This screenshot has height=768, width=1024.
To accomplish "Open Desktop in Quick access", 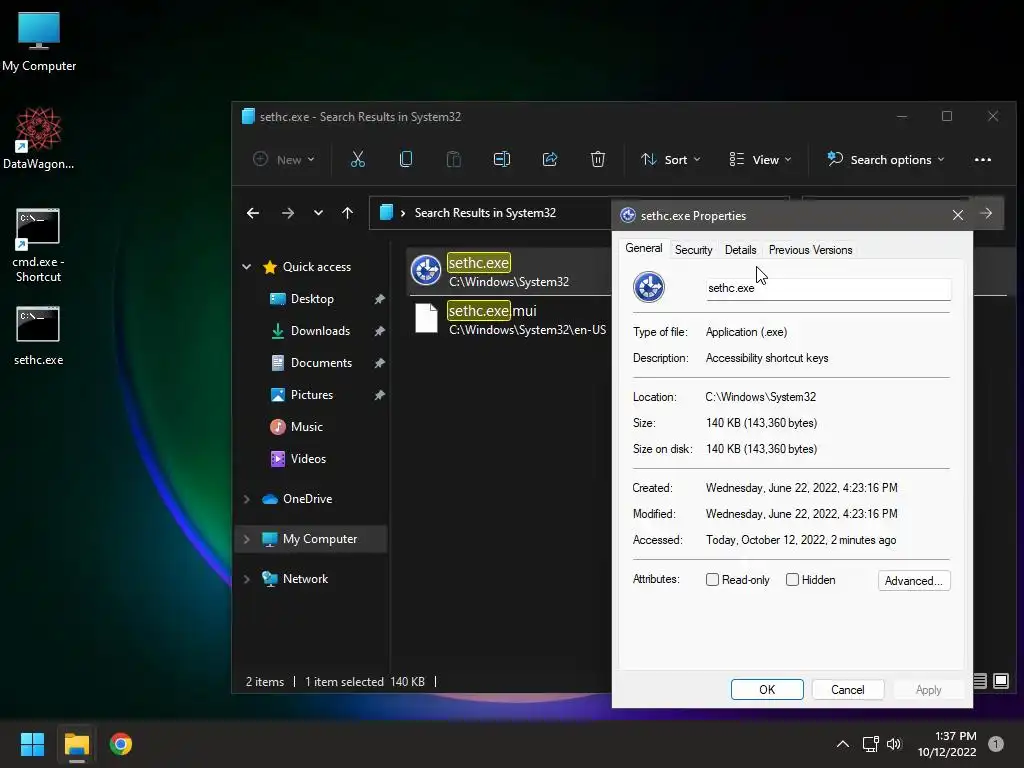I will (x=312, y=299).
